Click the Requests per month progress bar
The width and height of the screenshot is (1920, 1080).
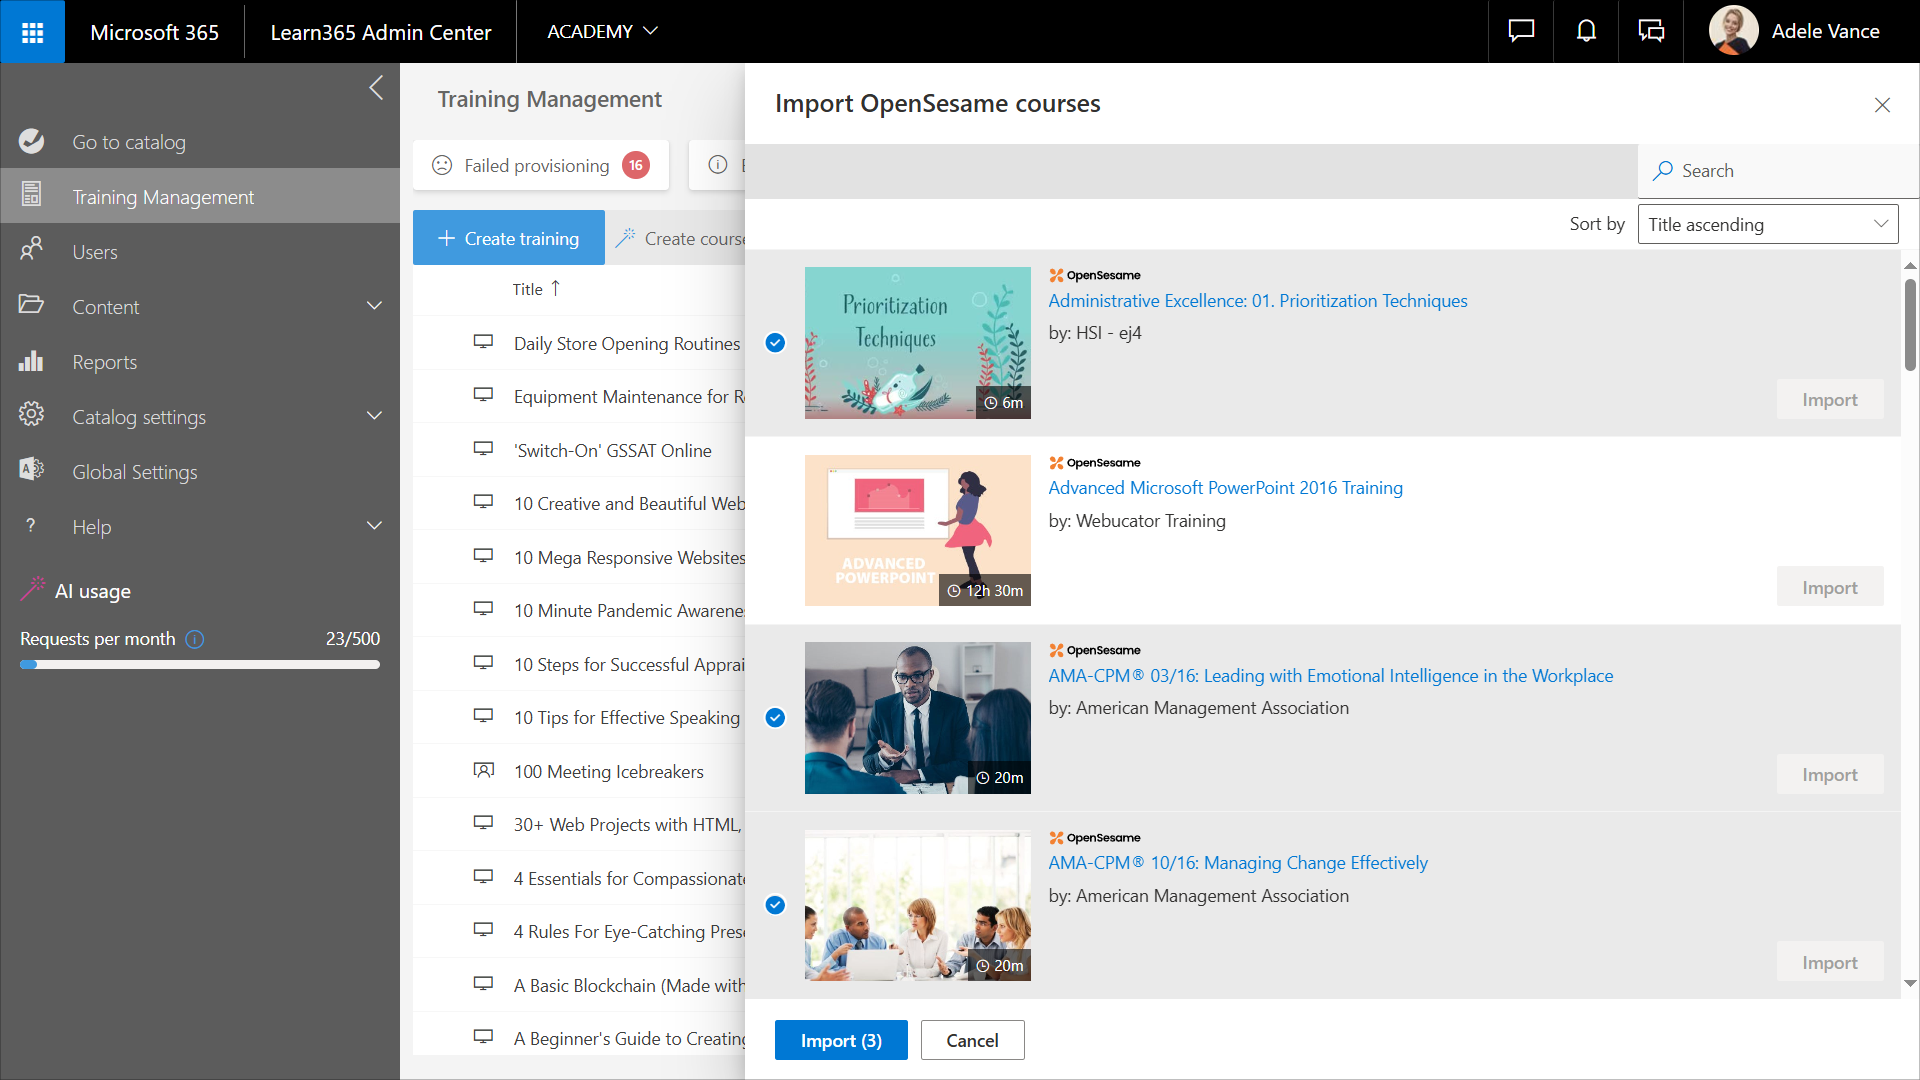pos(200,664)
